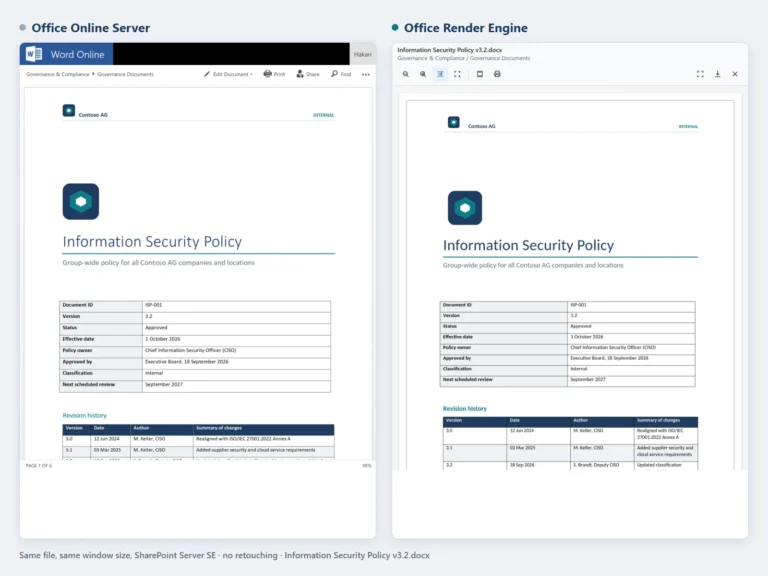
Task: Open Find in the Word Online toolbar
Action: [x=341, y=74]
